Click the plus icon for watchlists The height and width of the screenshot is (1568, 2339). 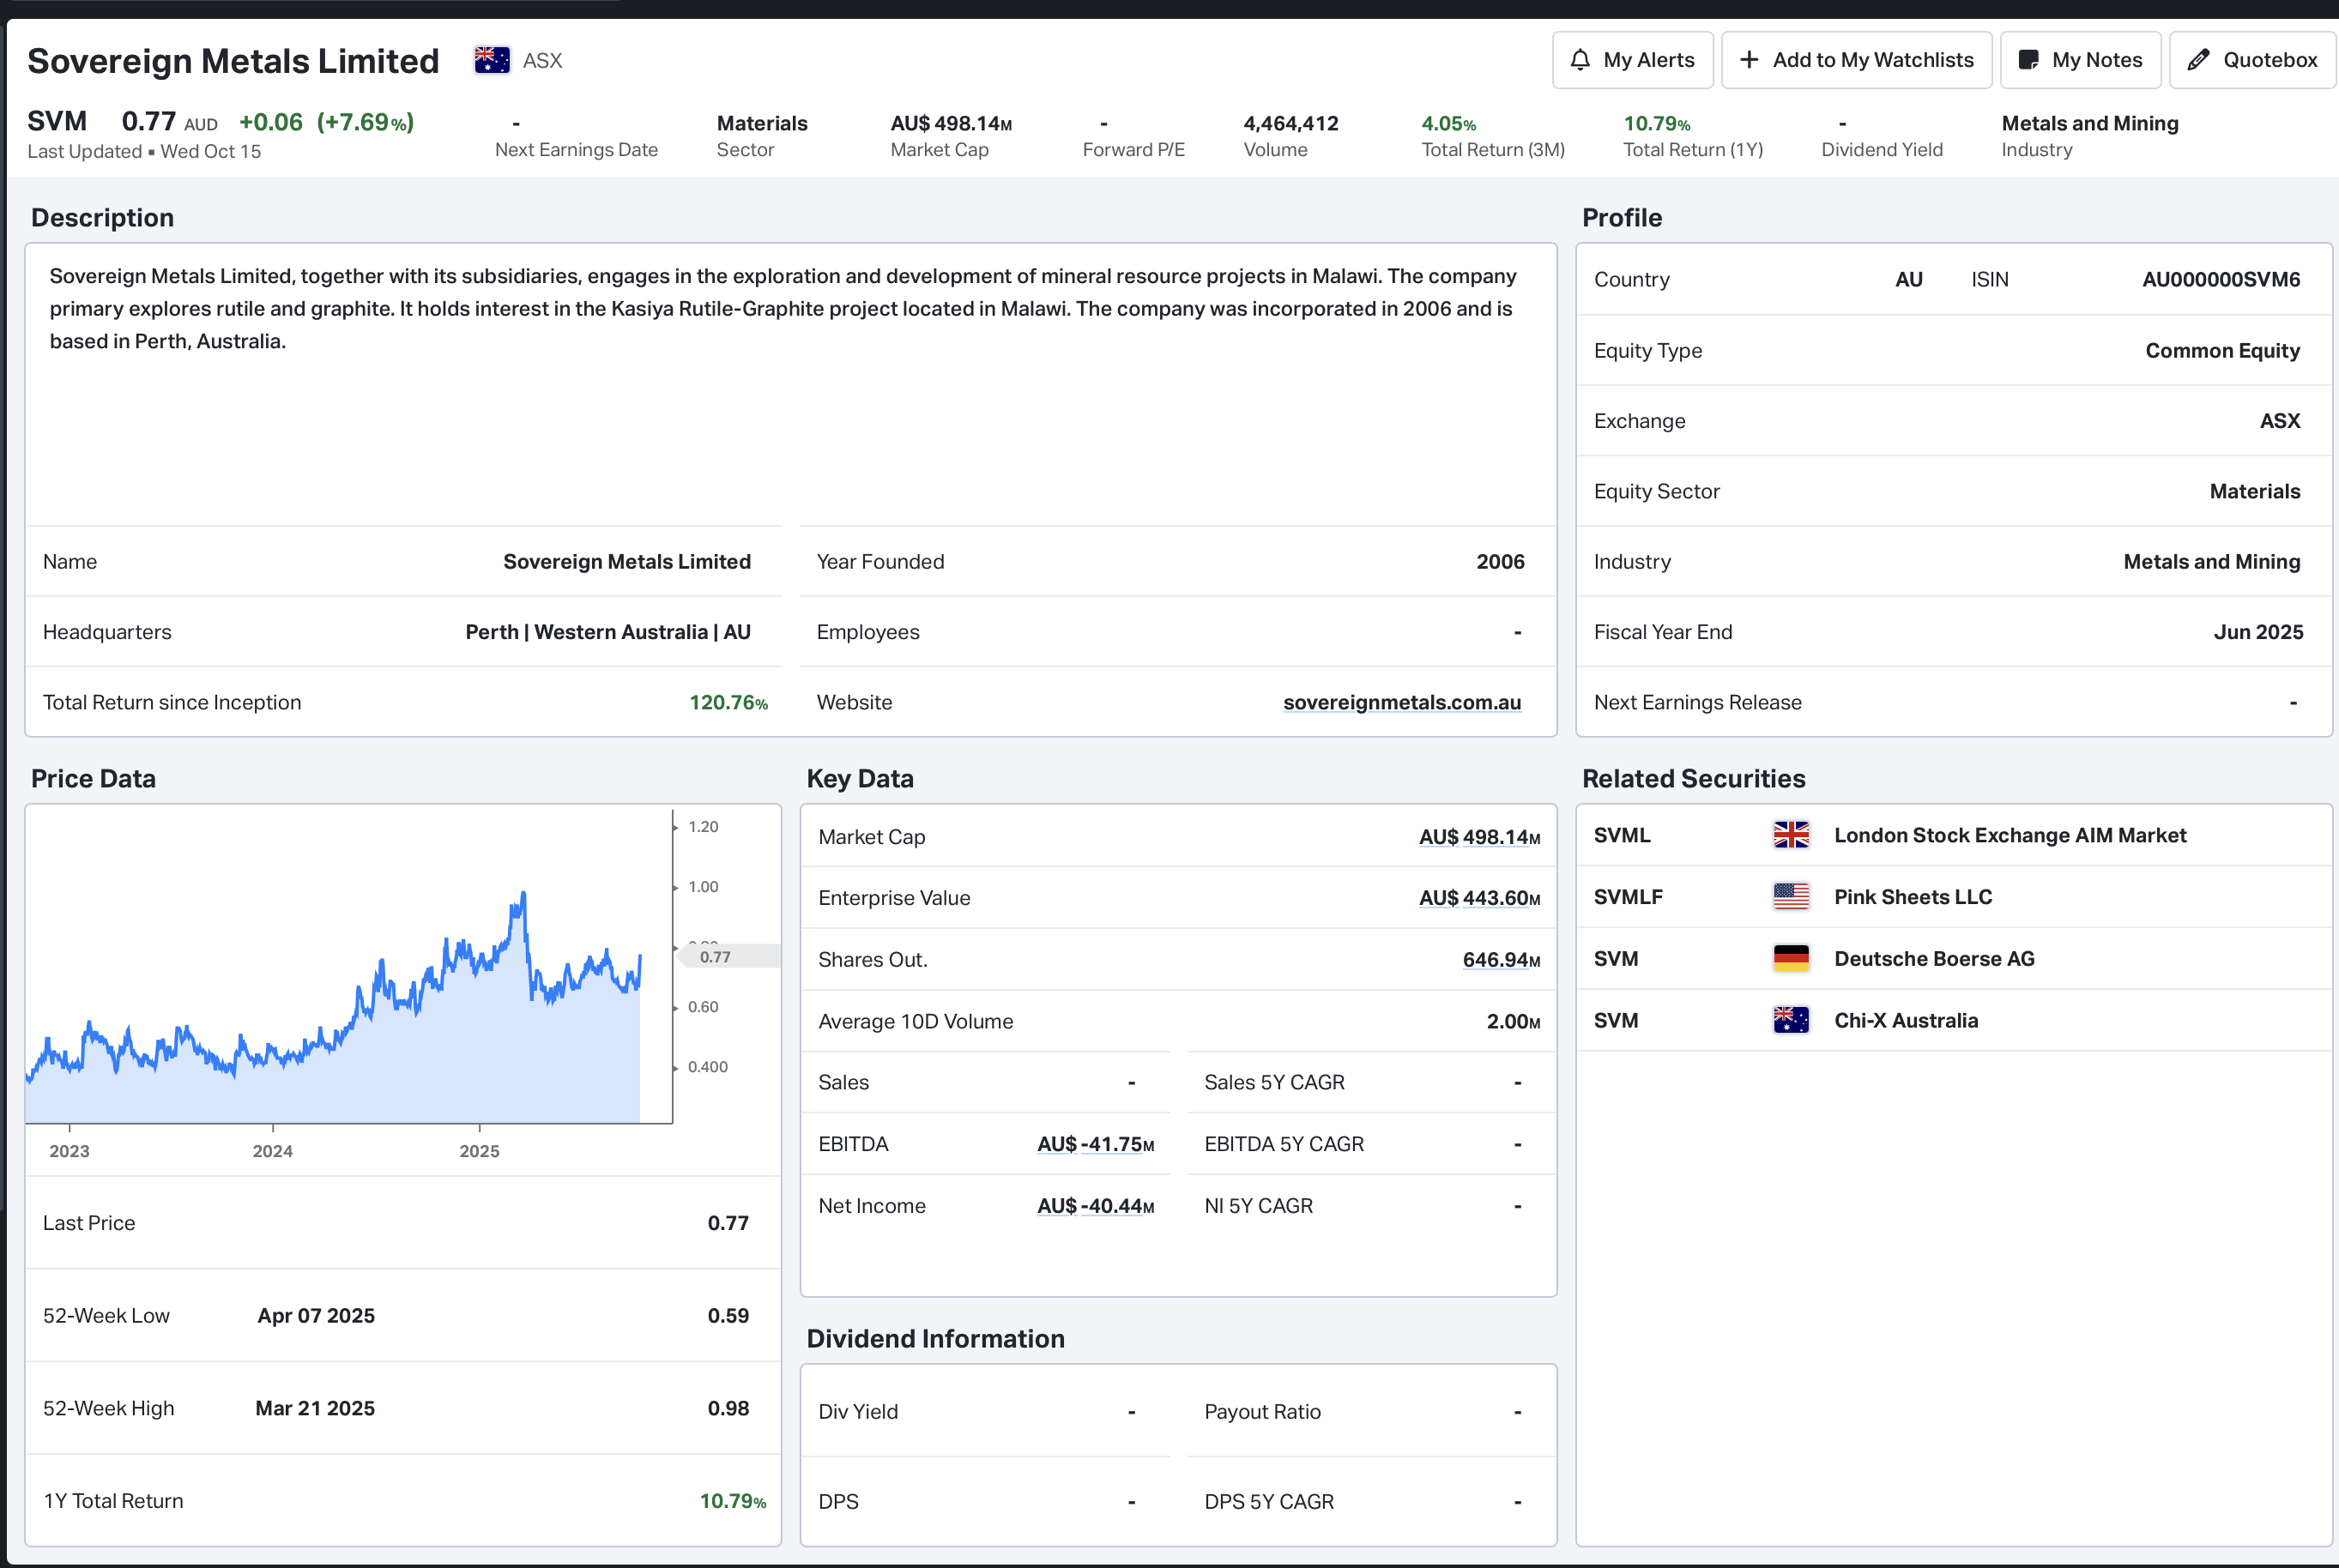coord(1749,60)
